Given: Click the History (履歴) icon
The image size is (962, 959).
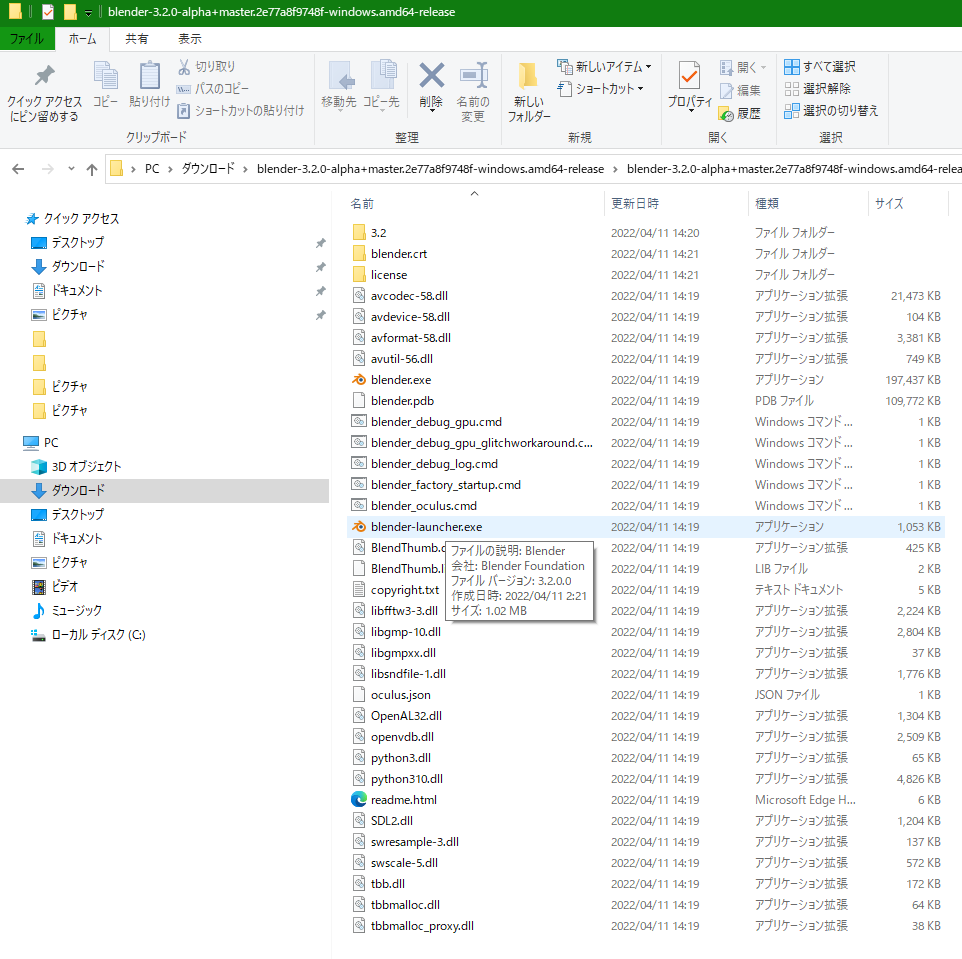Looking at the screenshot, I should coord(726,114).
